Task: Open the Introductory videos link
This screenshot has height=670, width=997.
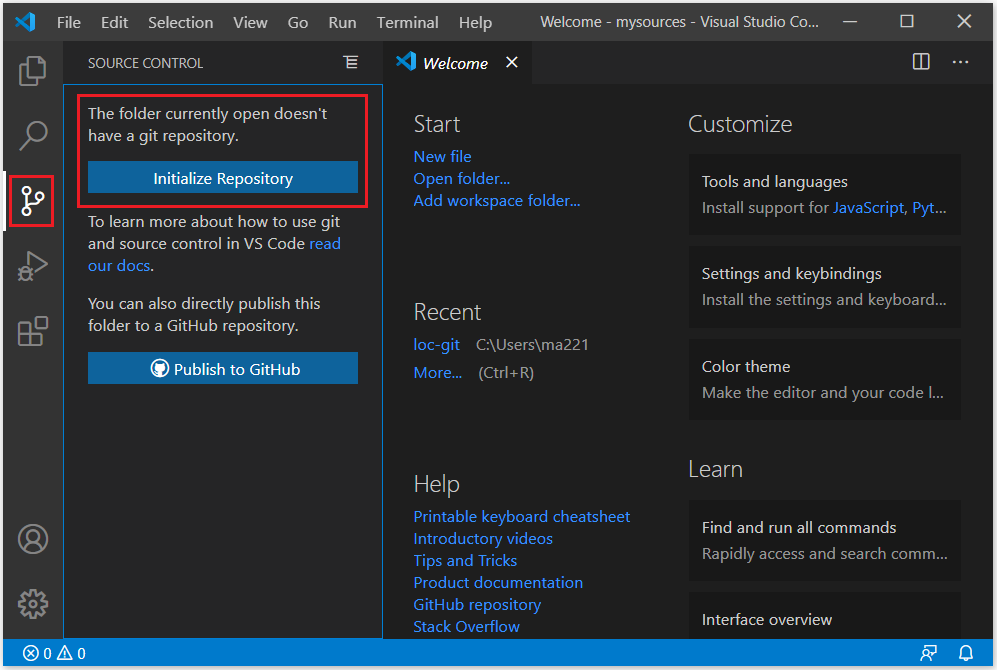Action: 483,538
